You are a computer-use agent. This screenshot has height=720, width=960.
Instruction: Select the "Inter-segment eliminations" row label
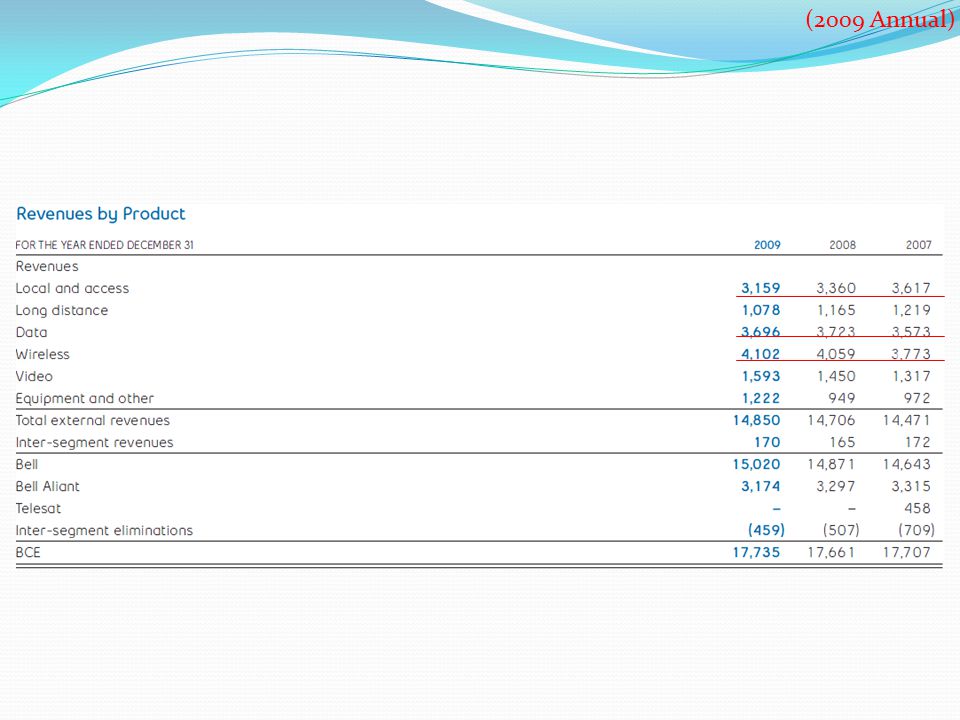(x=104, y=531)
